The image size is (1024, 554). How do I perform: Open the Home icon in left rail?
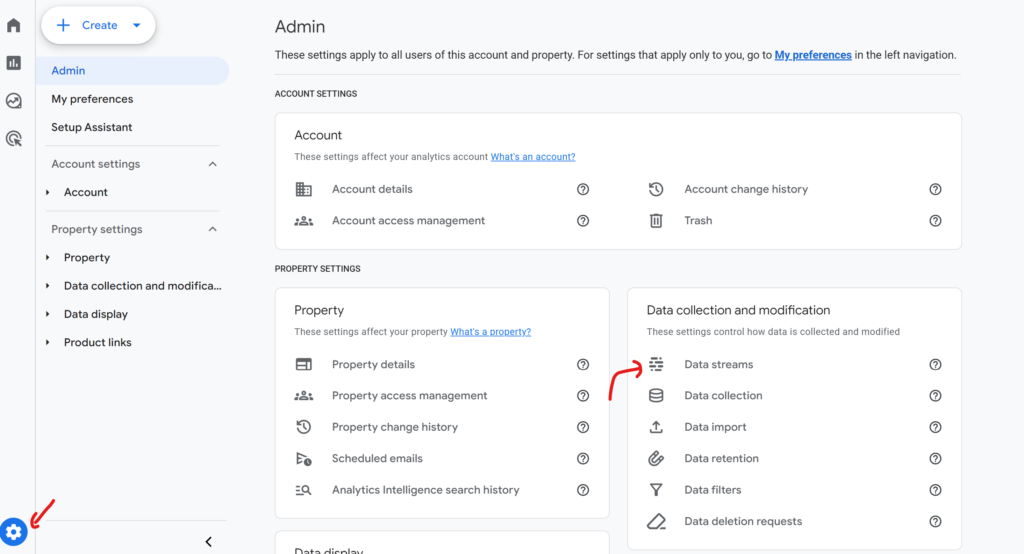click(x=14, y=25)
